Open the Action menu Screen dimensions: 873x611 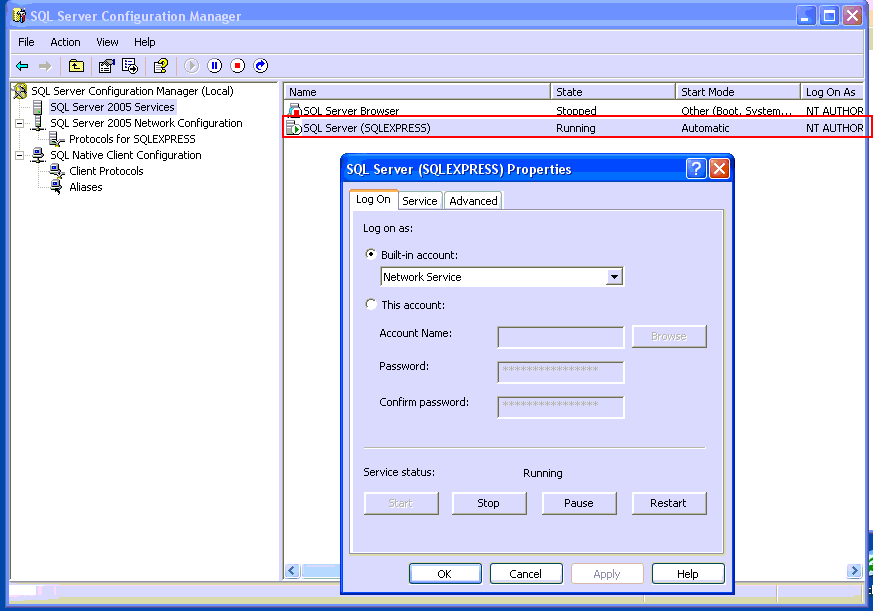pos(65,42)
